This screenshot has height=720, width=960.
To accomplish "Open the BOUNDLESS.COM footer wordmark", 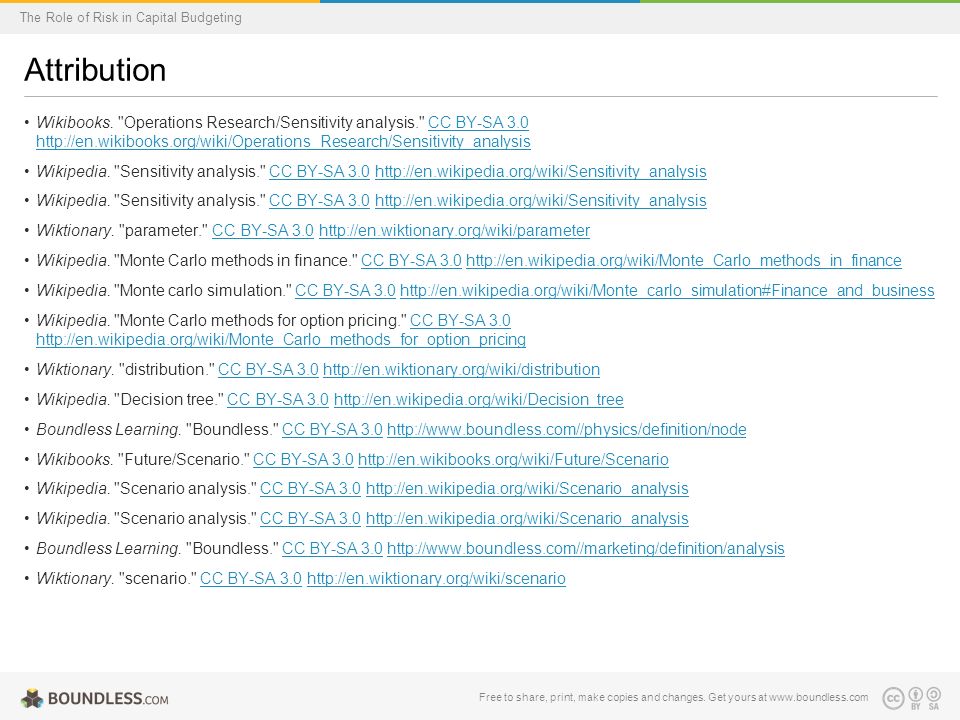I will click(x=108, y=699).
